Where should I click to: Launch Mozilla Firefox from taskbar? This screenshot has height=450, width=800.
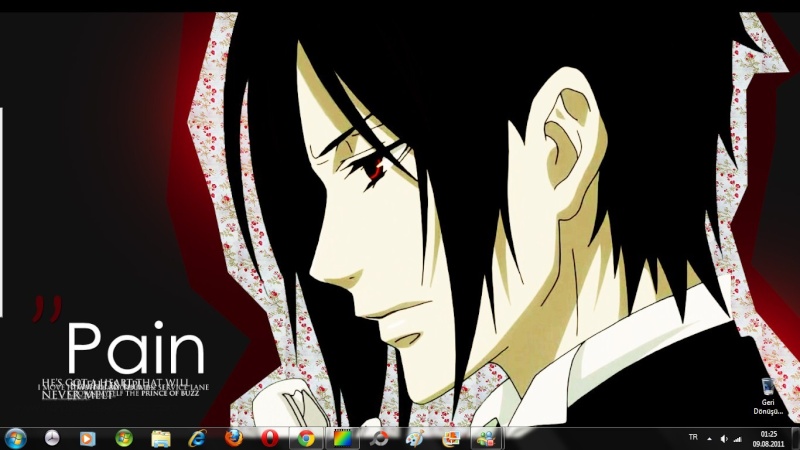point(234,438)
